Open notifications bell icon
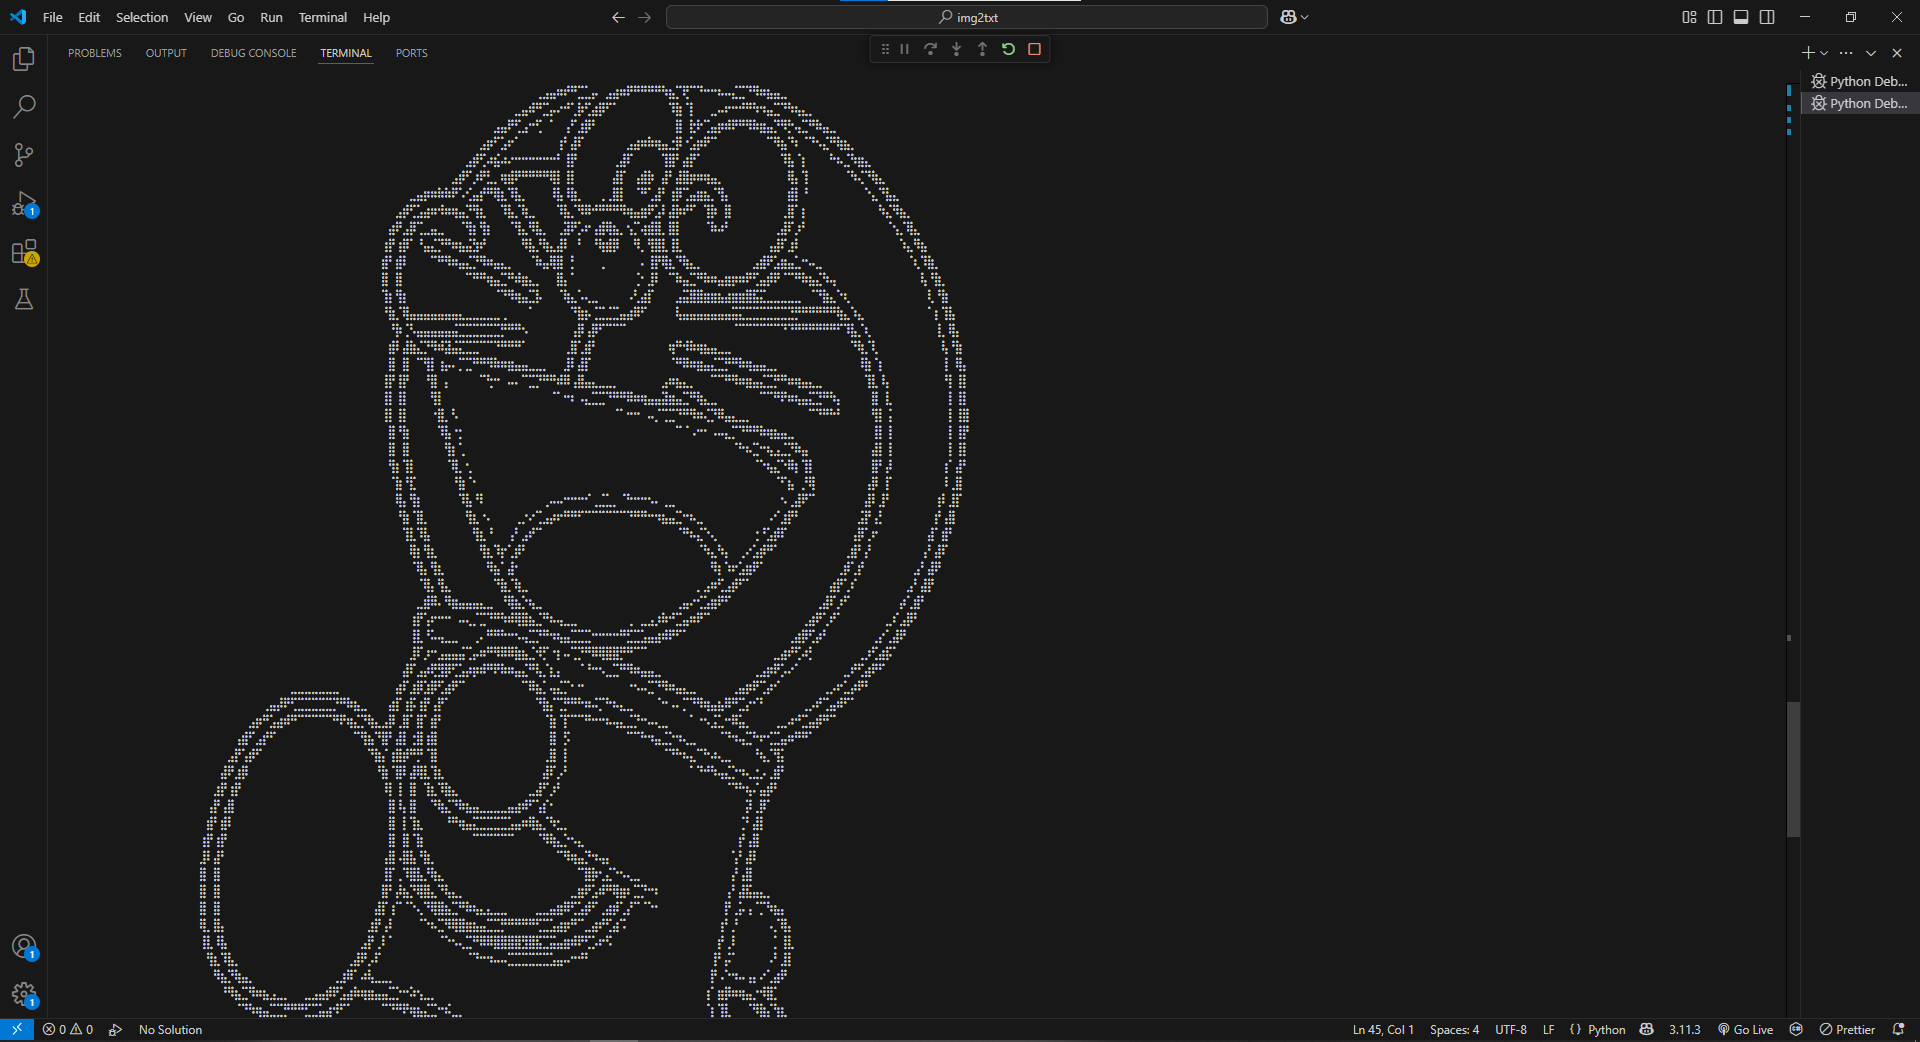 point(1898,1029)
